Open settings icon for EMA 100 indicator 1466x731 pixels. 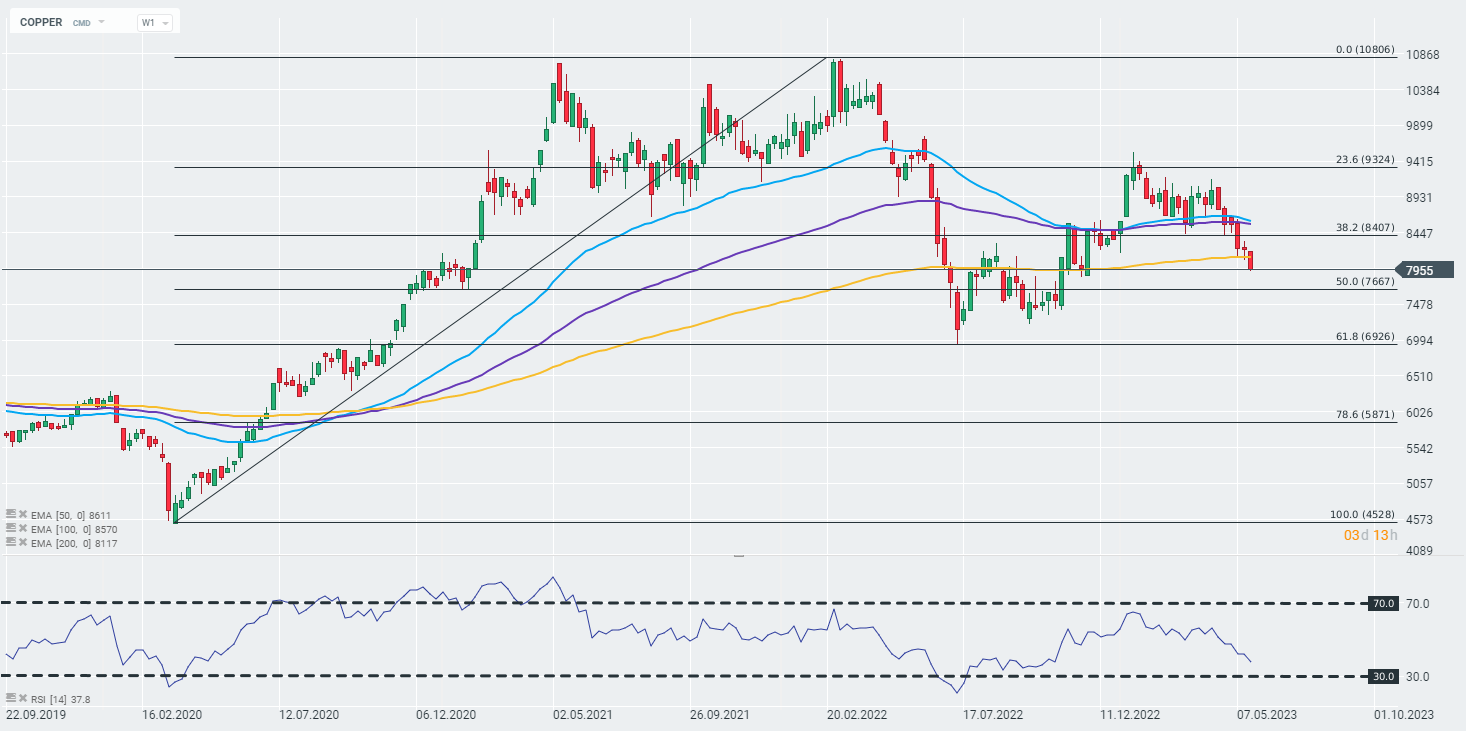point(10,528)
